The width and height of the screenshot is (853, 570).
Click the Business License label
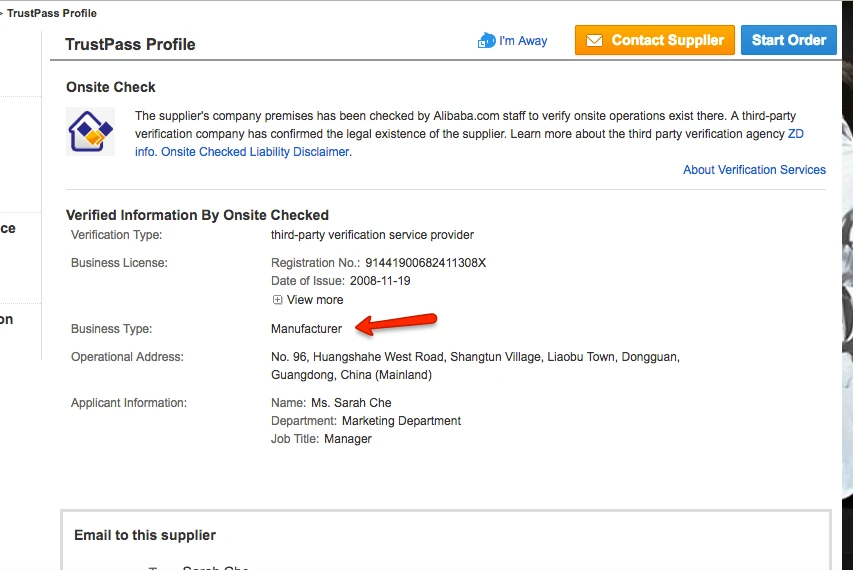[119, 263]
